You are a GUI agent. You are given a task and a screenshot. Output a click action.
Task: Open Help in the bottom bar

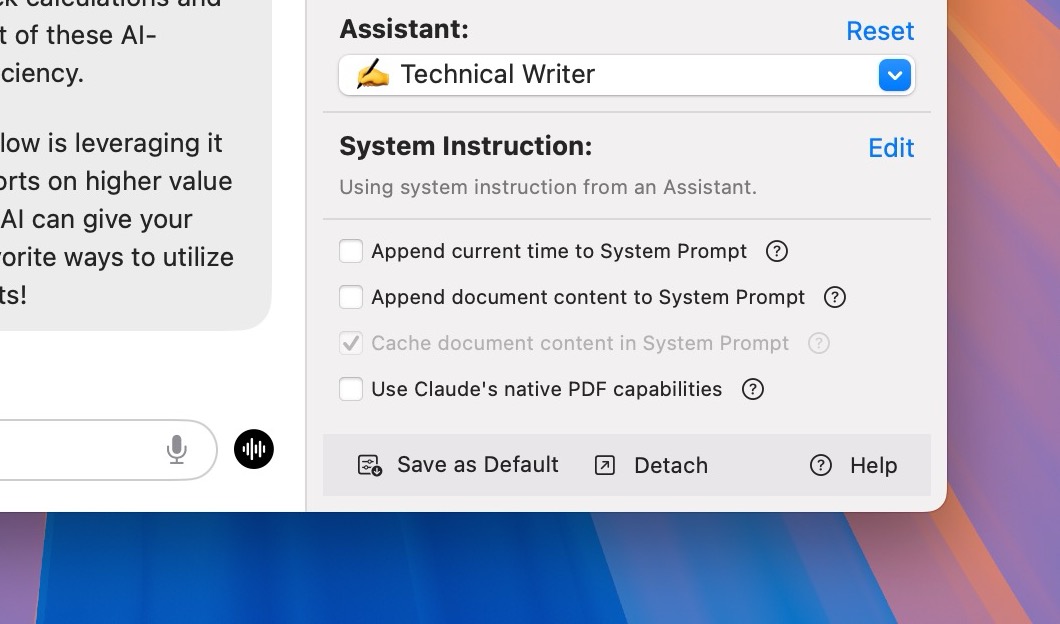pos(854,465)
